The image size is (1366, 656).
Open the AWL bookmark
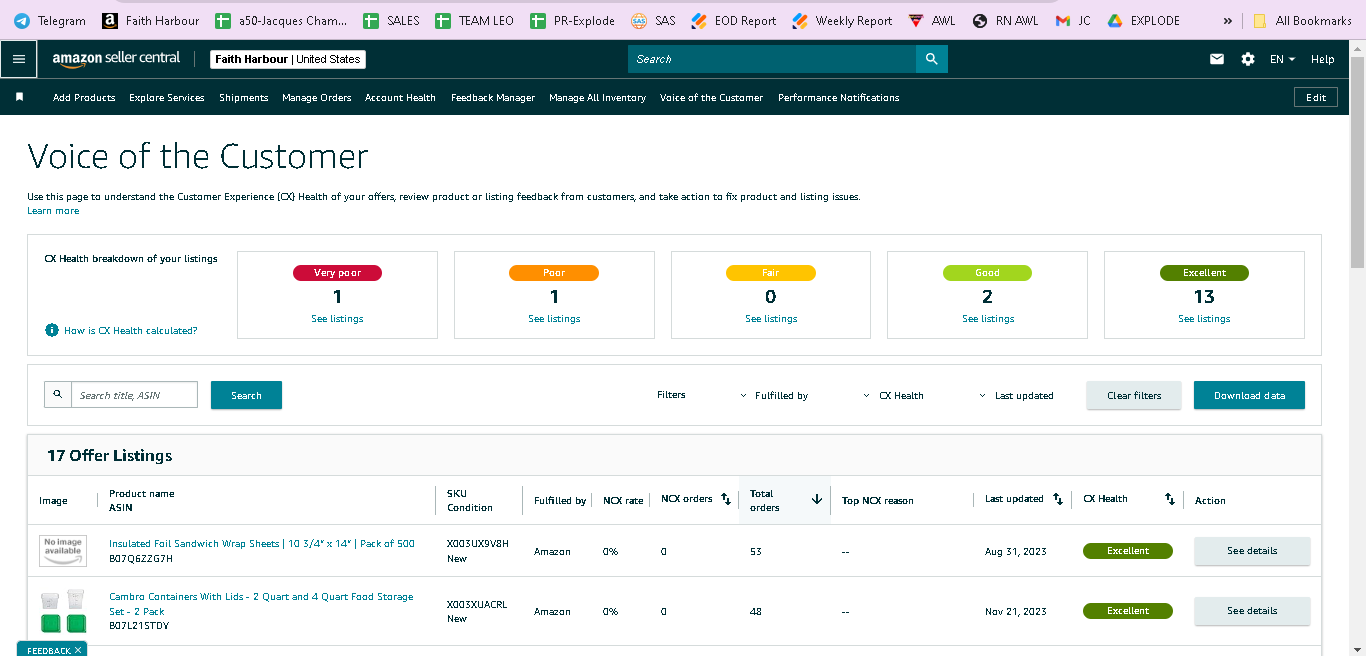click(x=932, y=20)
